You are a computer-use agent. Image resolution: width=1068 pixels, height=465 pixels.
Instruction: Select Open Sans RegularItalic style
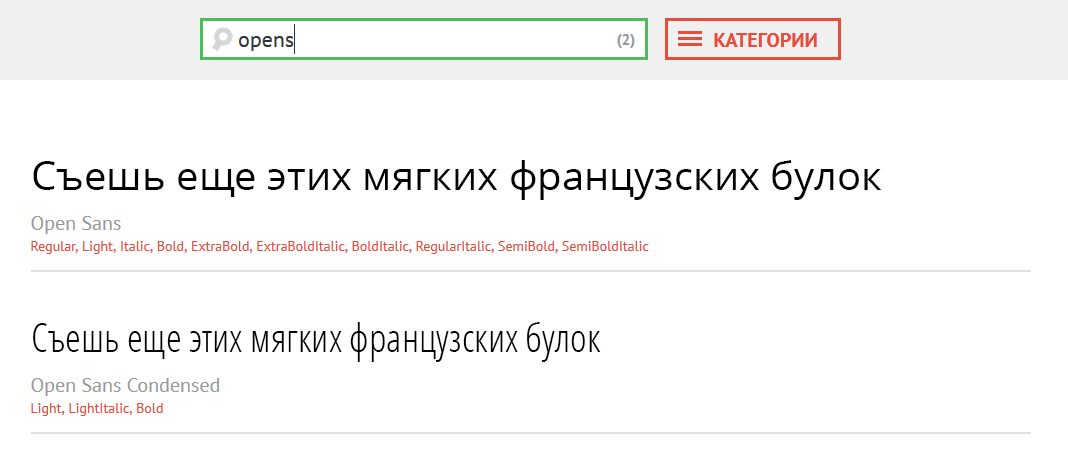(x=454, y=246)
